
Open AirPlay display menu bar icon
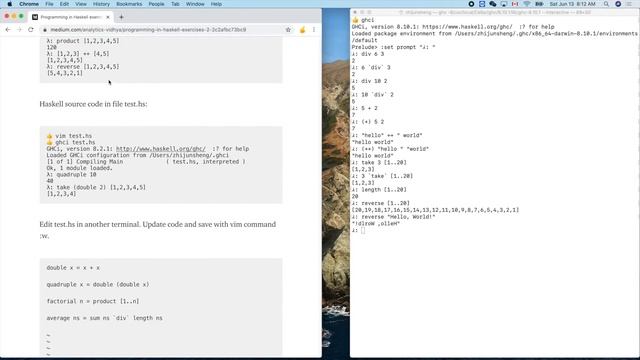(504, 4)
